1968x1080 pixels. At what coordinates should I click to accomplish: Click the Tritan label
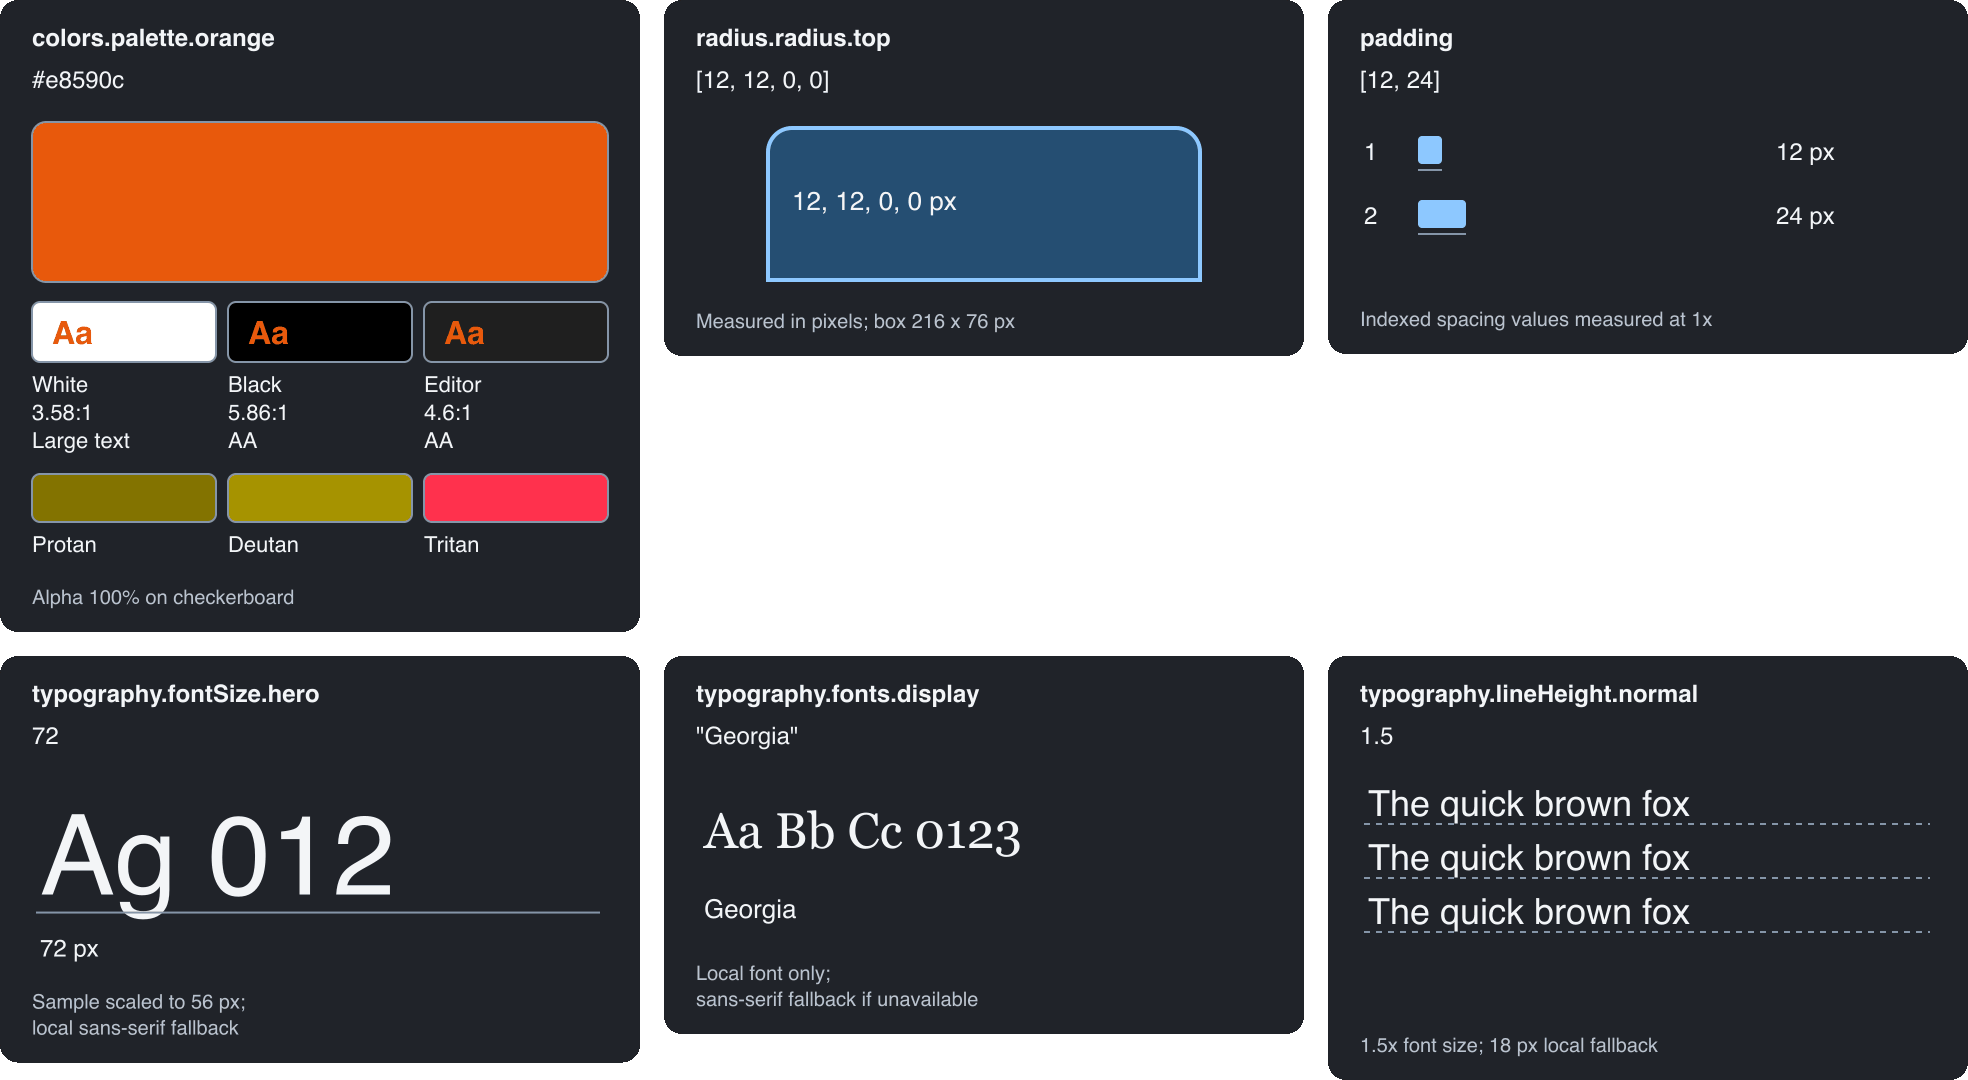451,545
